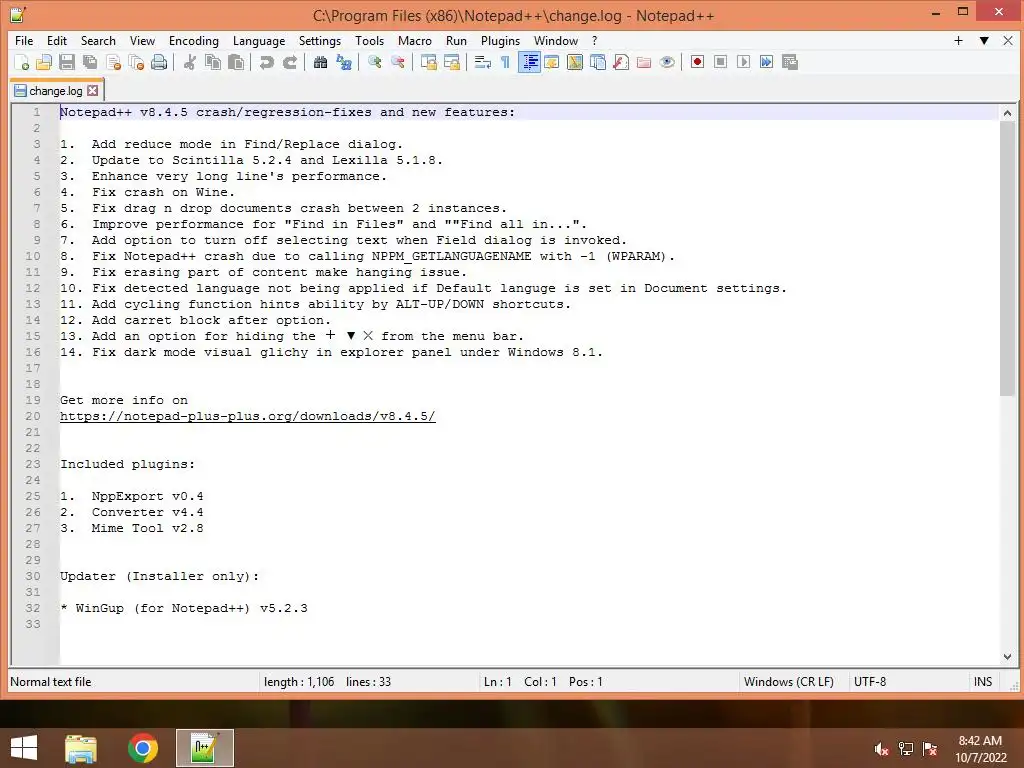Toggle synchronize vertical scrolling
1024x768 pixels.
click(x=428, y=62)
